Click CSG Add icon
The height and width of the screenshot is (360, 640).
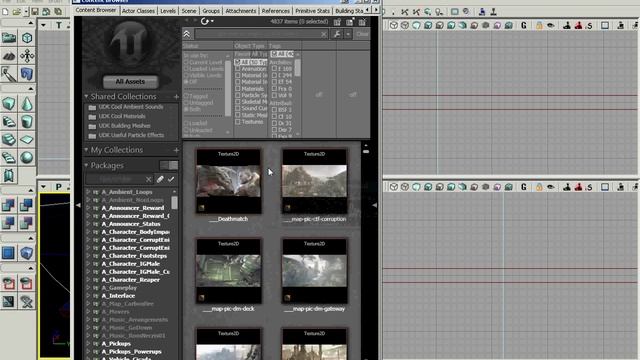9,205
